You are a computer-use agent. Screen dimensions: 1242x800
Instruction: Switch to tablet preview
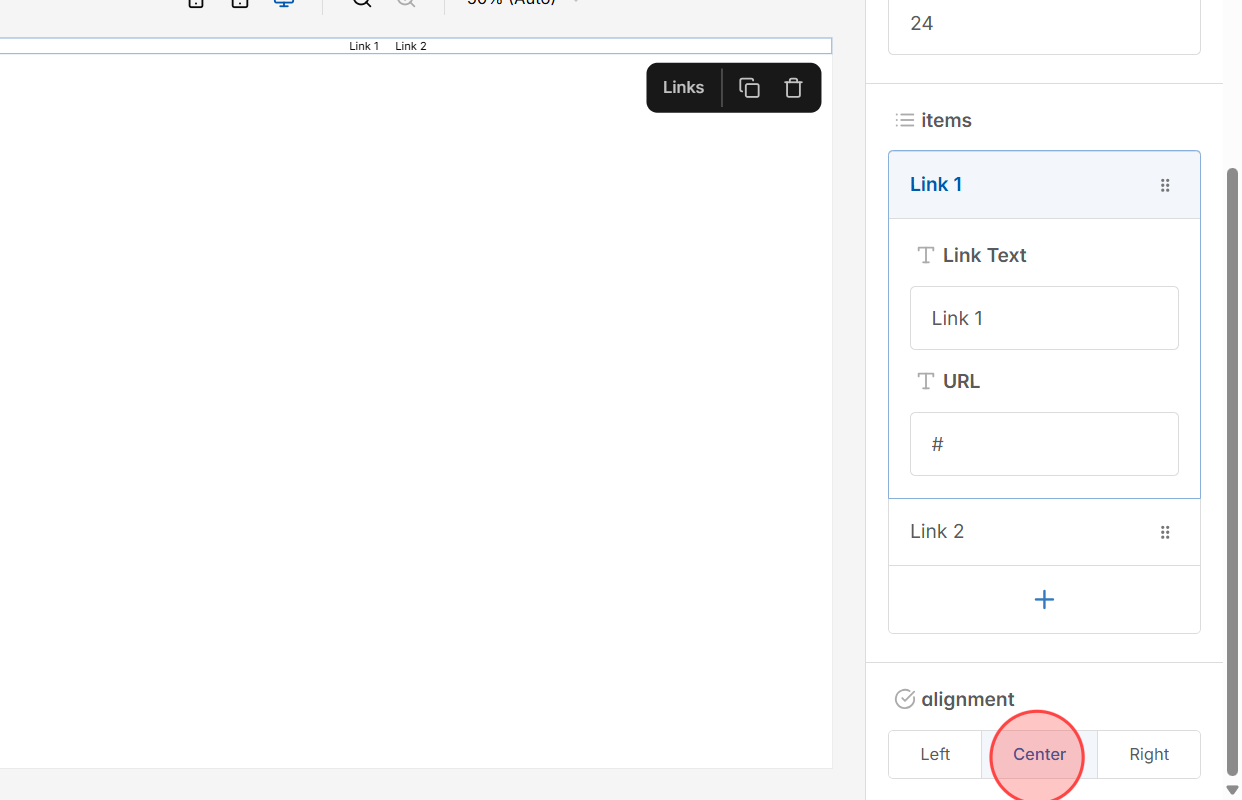click(x=239, y=4)
